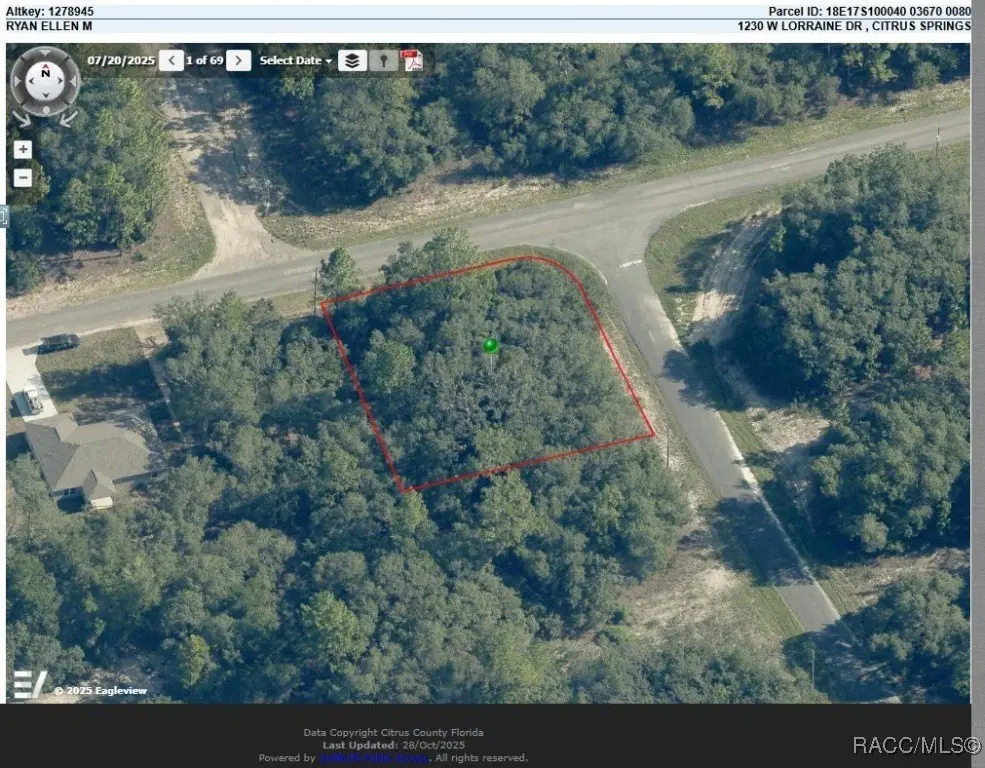Open the Select Date dropdown

pyautogui.click(x=295, y=60)
